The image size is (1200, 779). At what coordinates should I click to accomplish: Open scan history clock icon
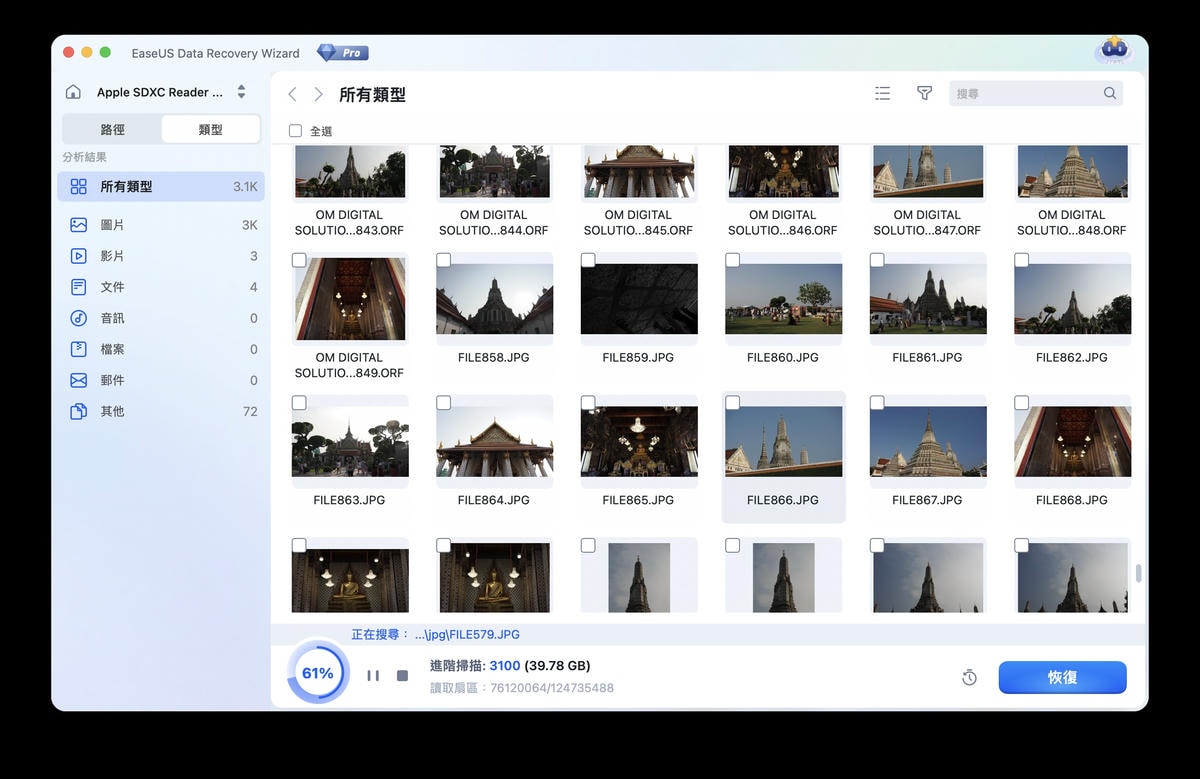[x=969, y=678]
